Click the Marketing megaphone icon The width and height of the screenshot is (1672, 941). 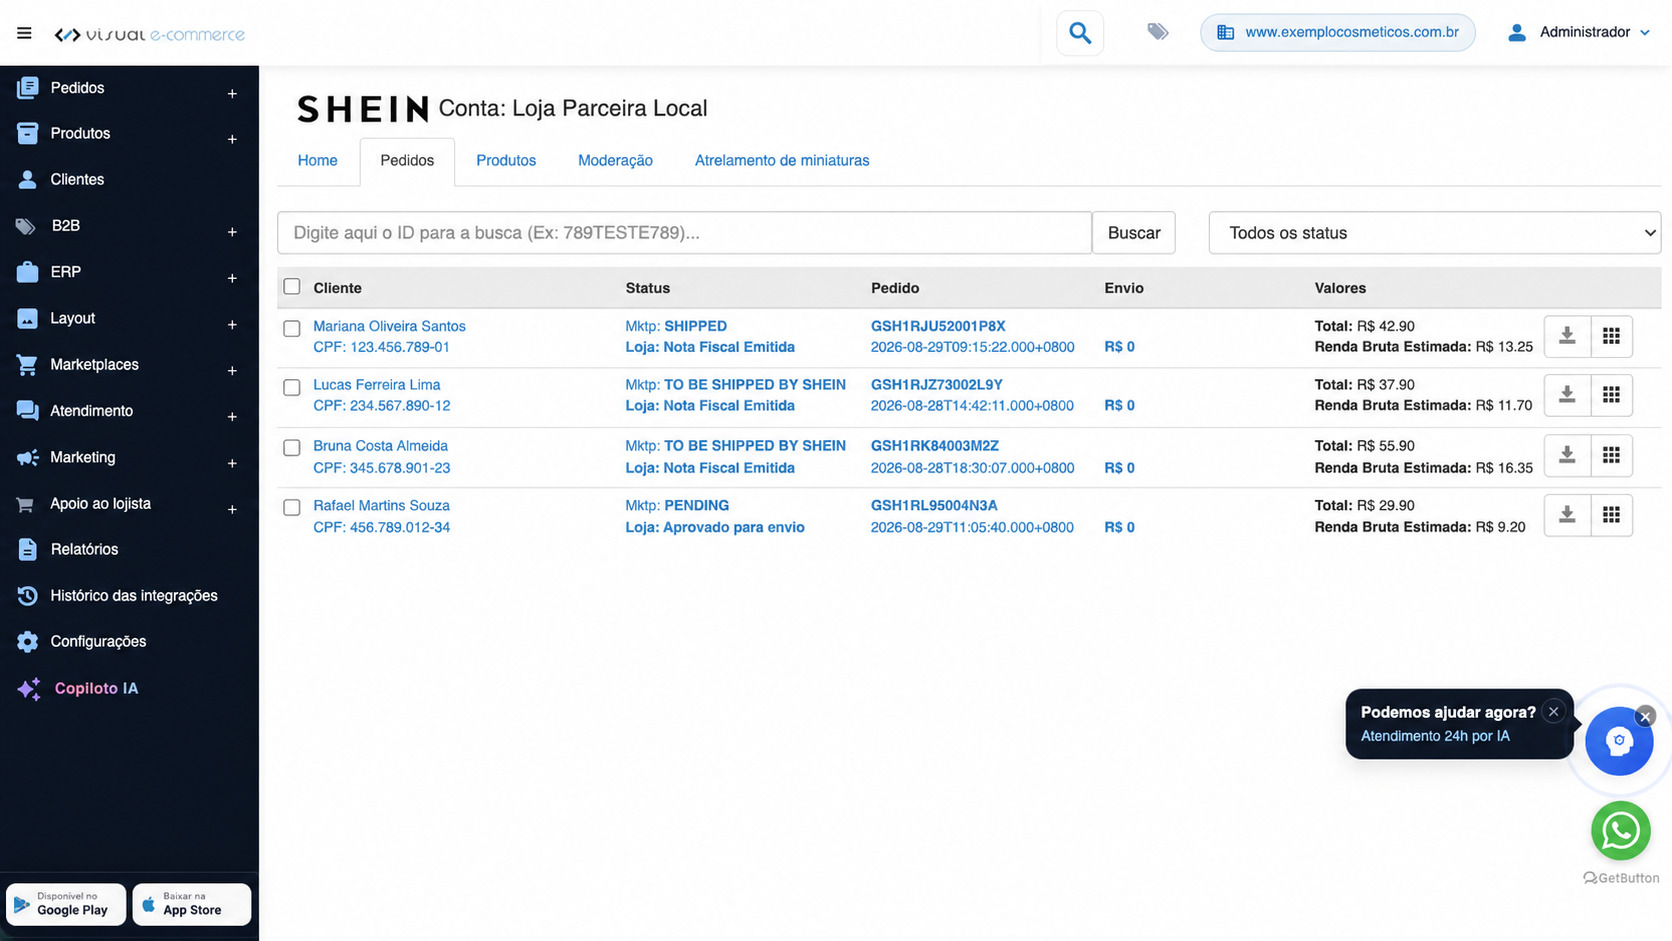[x=28, y=457]
